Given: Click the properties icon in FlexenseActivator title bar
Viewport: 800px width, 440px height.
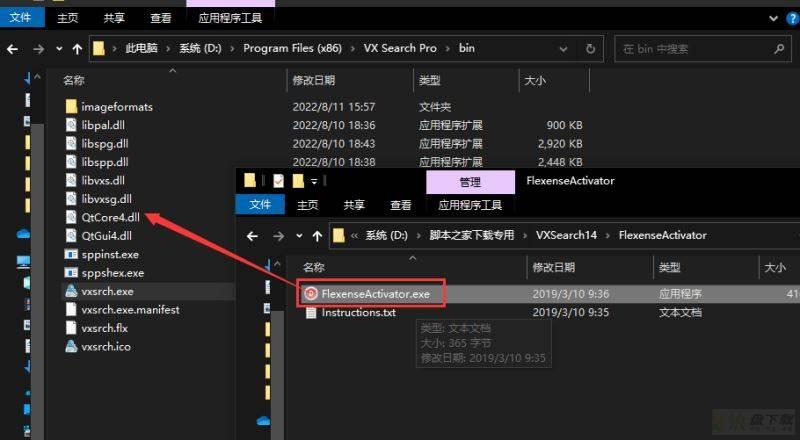Looking at the screenshot, I should click(x=278, y=181).
